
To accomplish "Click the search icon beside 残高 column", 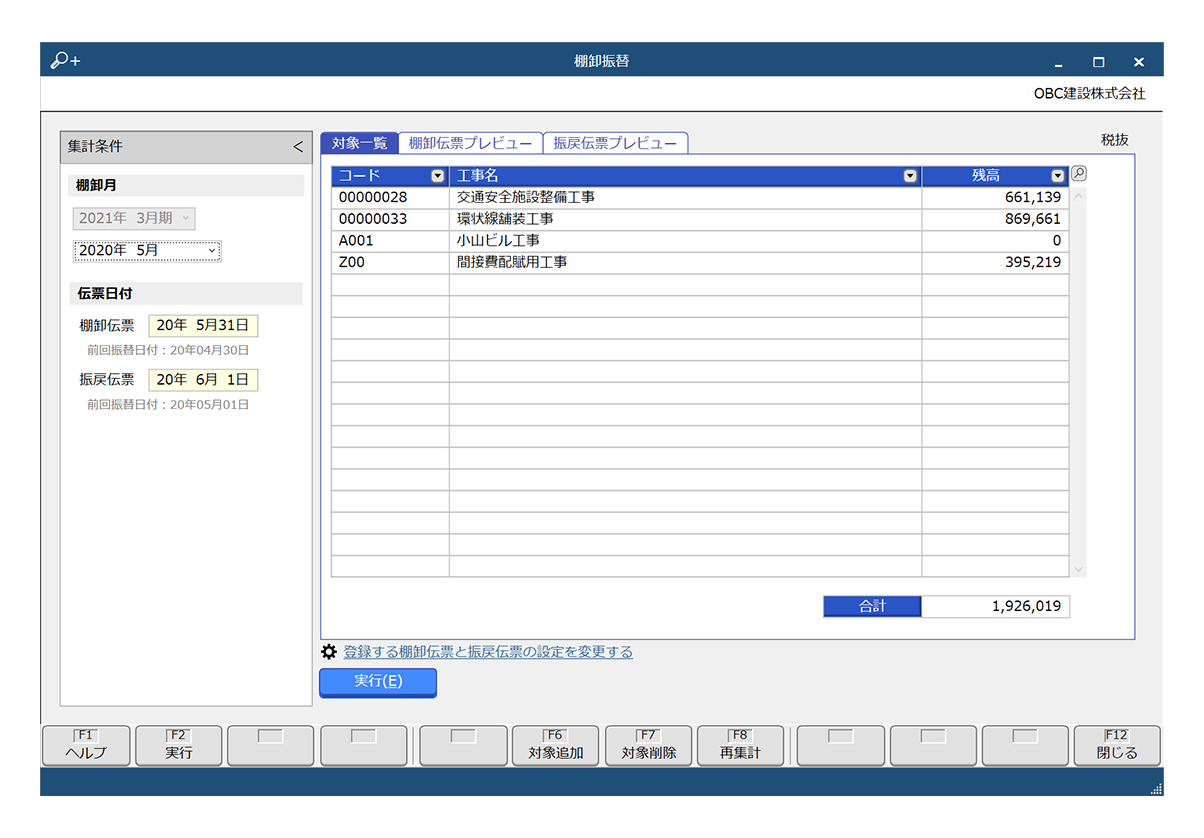I will (x=1079, y=174).
